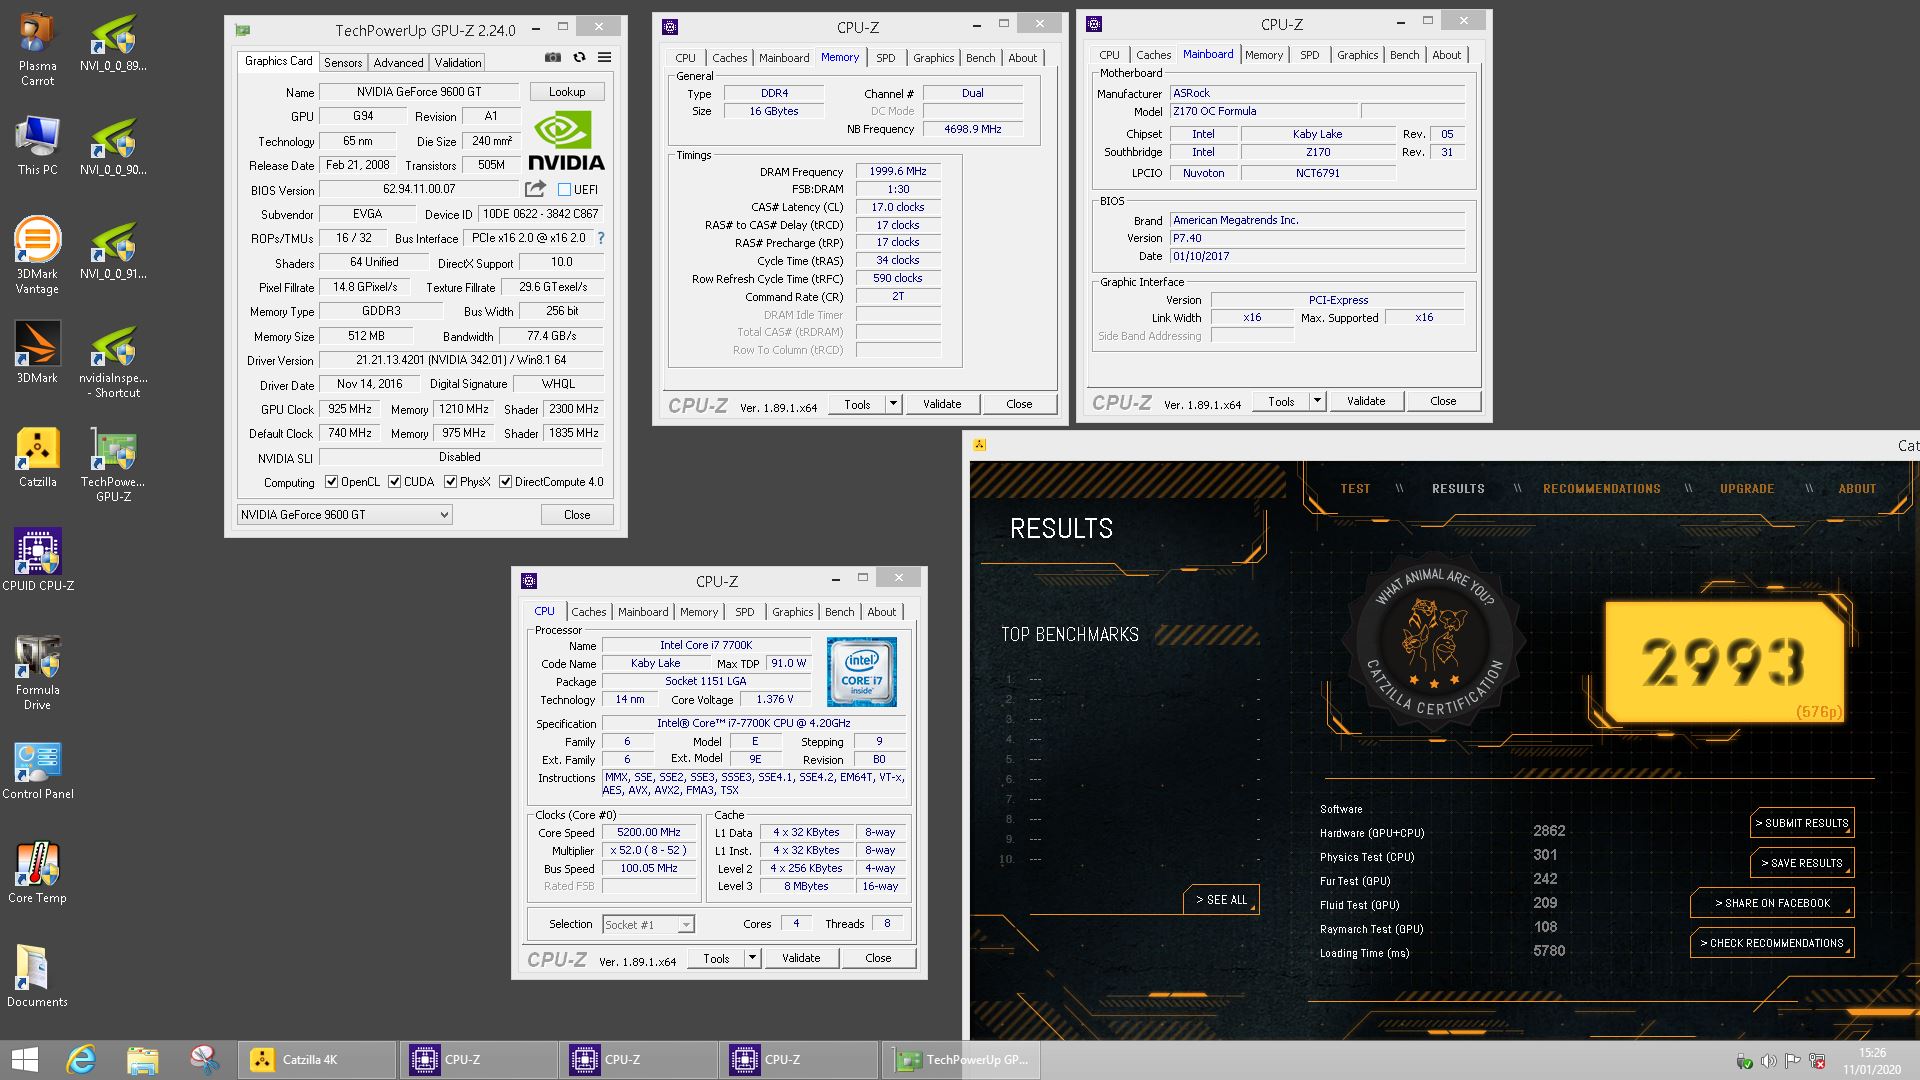Click Share on Facebook button
The width and height of the screenshot is (1920, 1080).
pos(1772,903)
